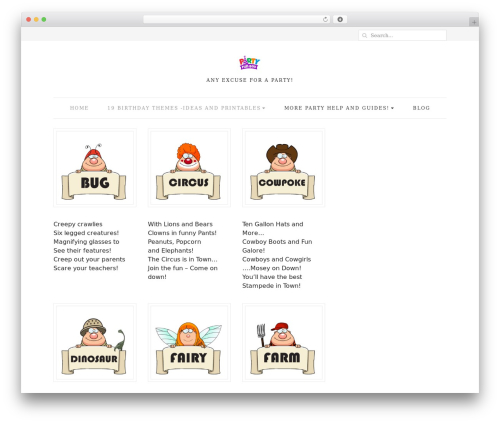500x423 pixels.
Task: Click the text 'Six legged creatures!'
Action: pyautogui.click(x=86, y=233)
